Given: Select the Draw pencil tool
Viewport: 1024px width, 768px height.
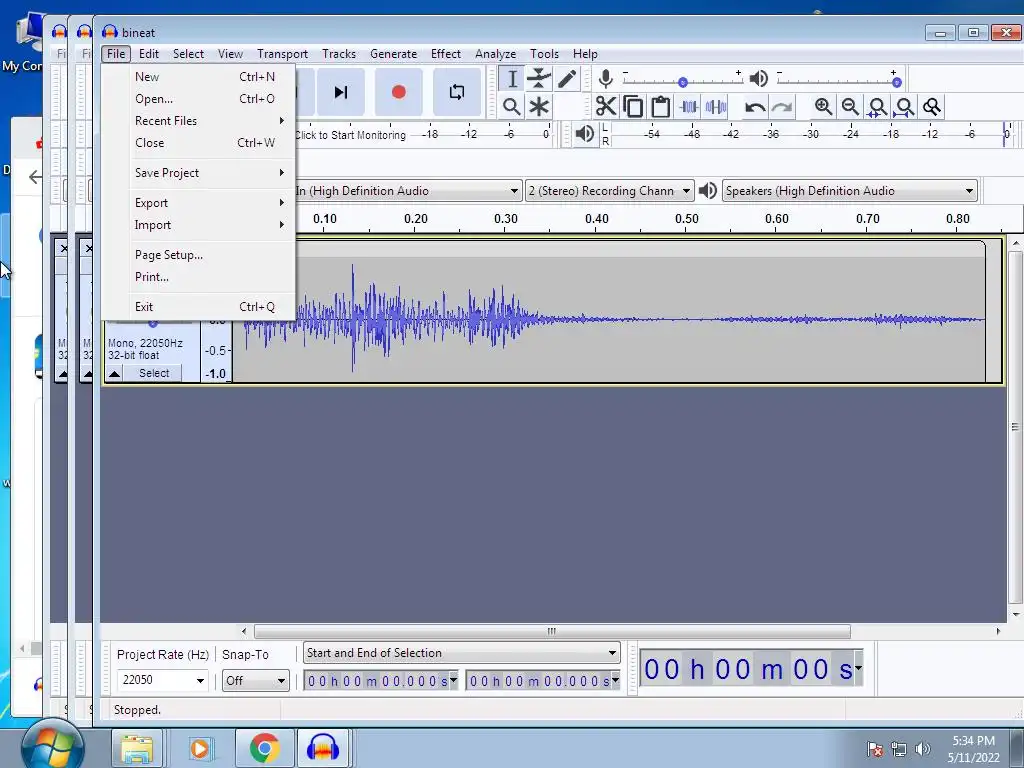Looking at the screenshot, I should (x=567, y=79).
